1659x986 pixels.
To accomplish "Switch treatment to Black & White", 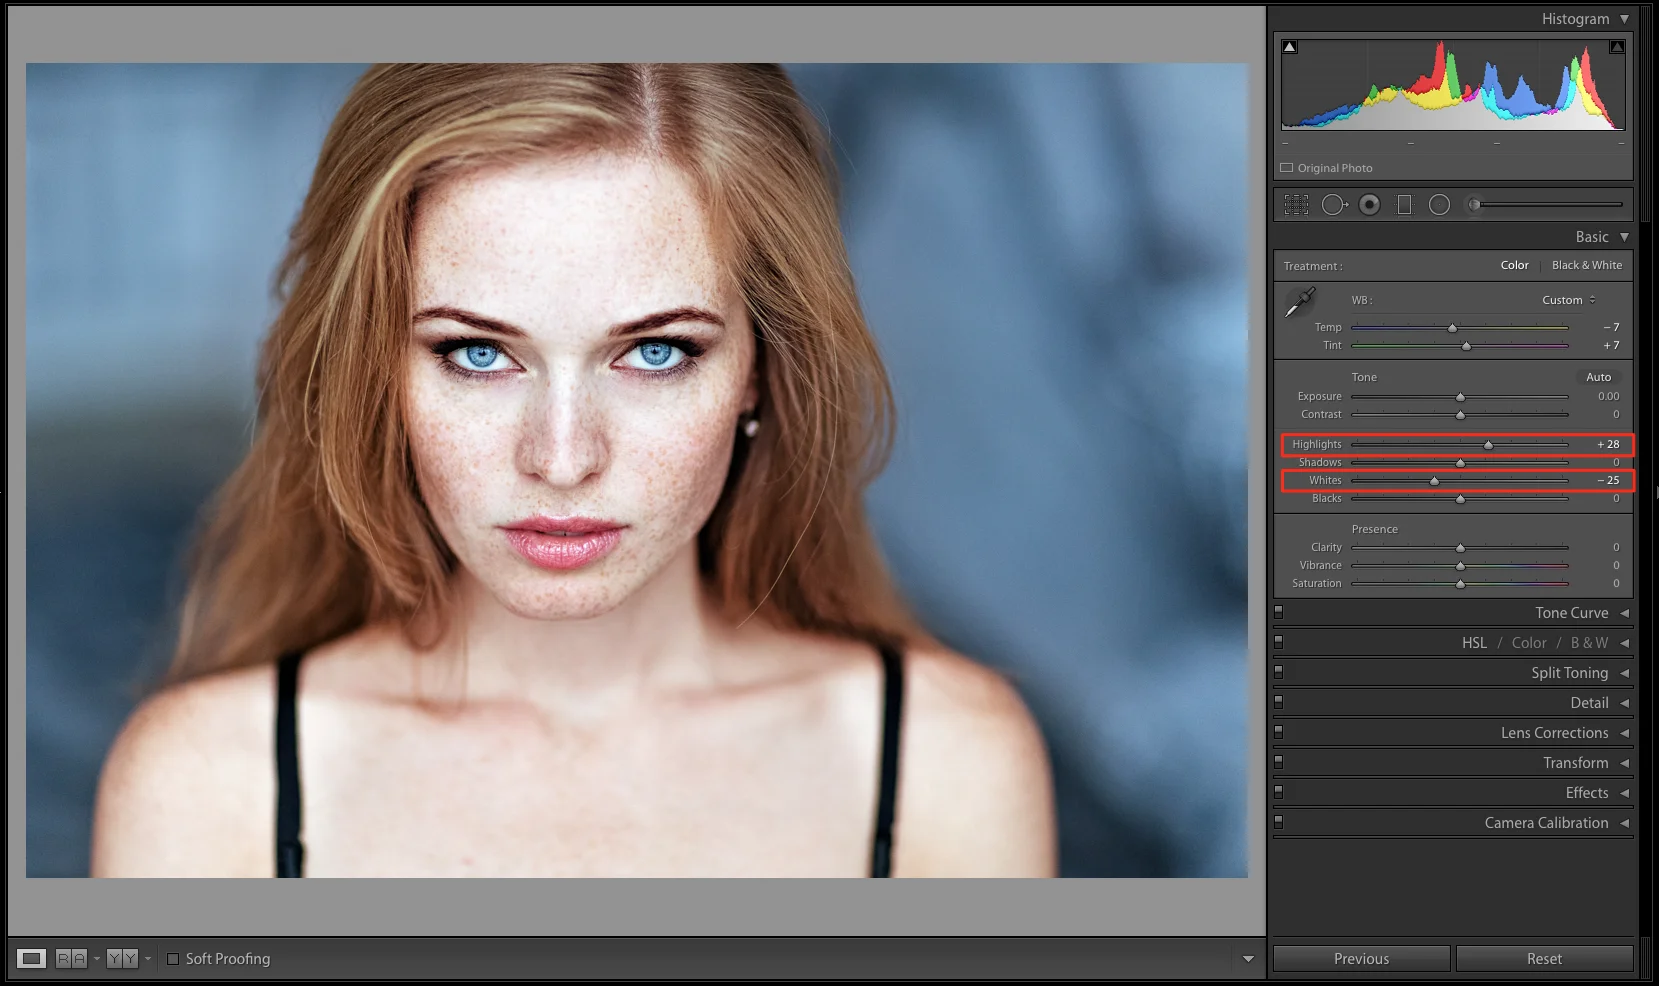I will 1586,265.
